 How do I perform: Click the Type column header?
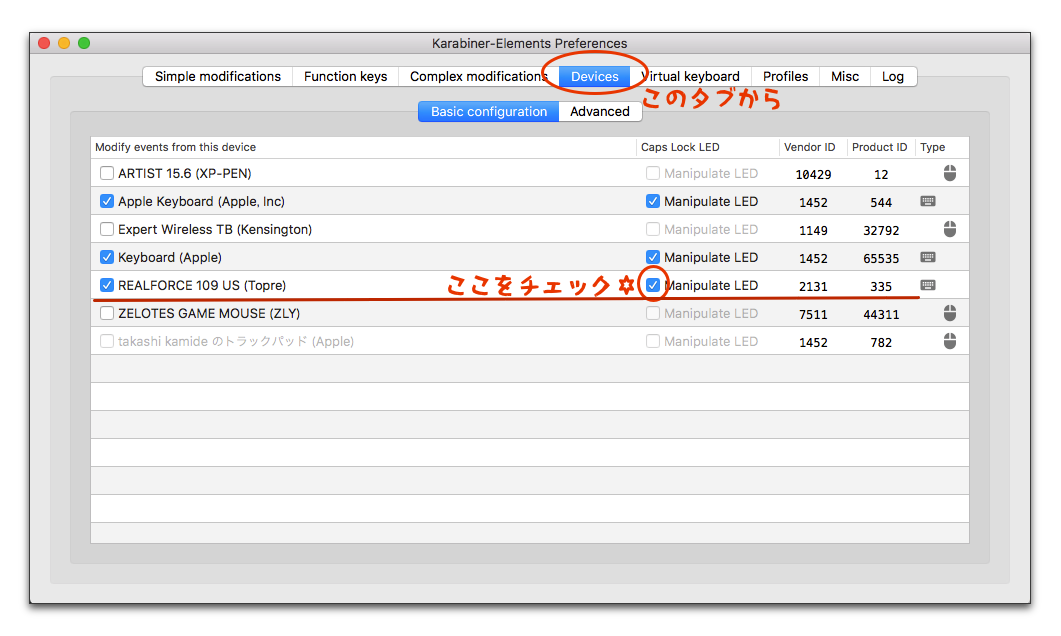tap(942, 147)
